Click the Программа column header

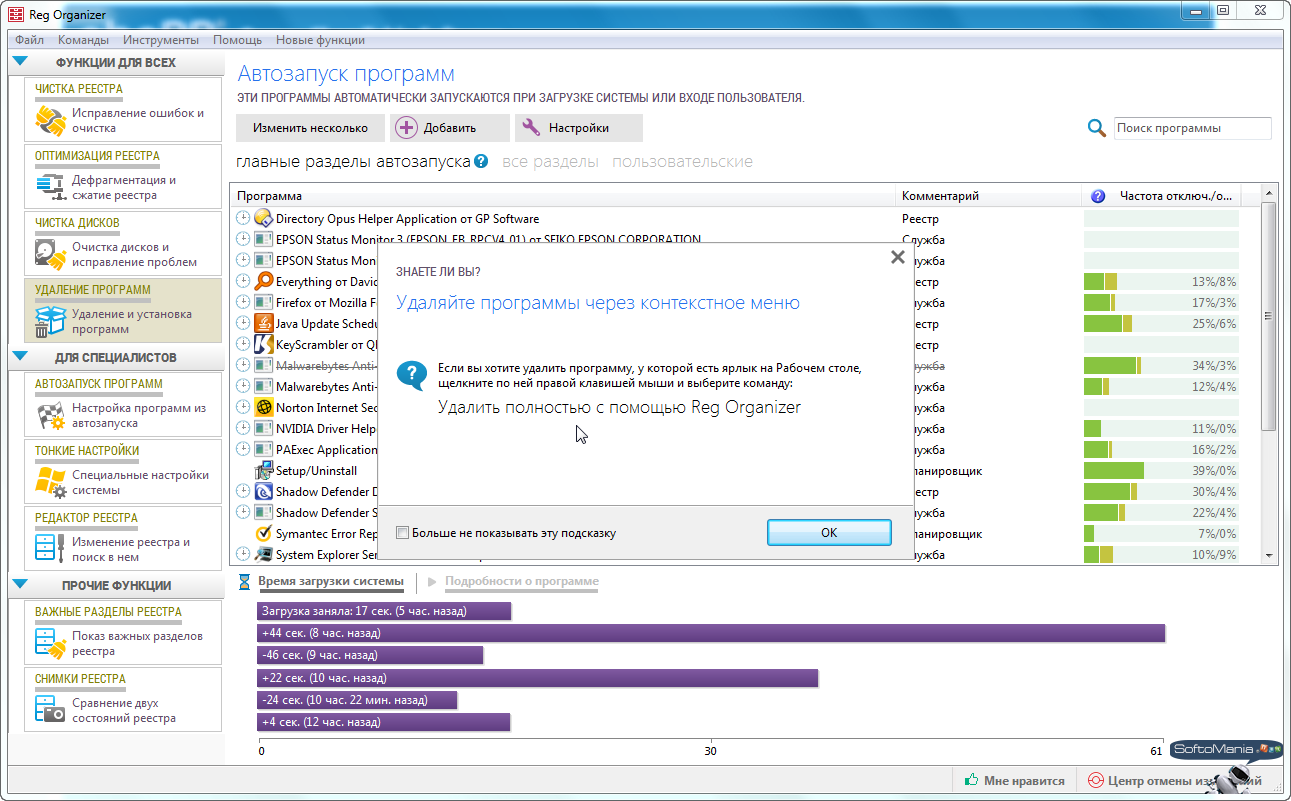click(x=563, y=196)
